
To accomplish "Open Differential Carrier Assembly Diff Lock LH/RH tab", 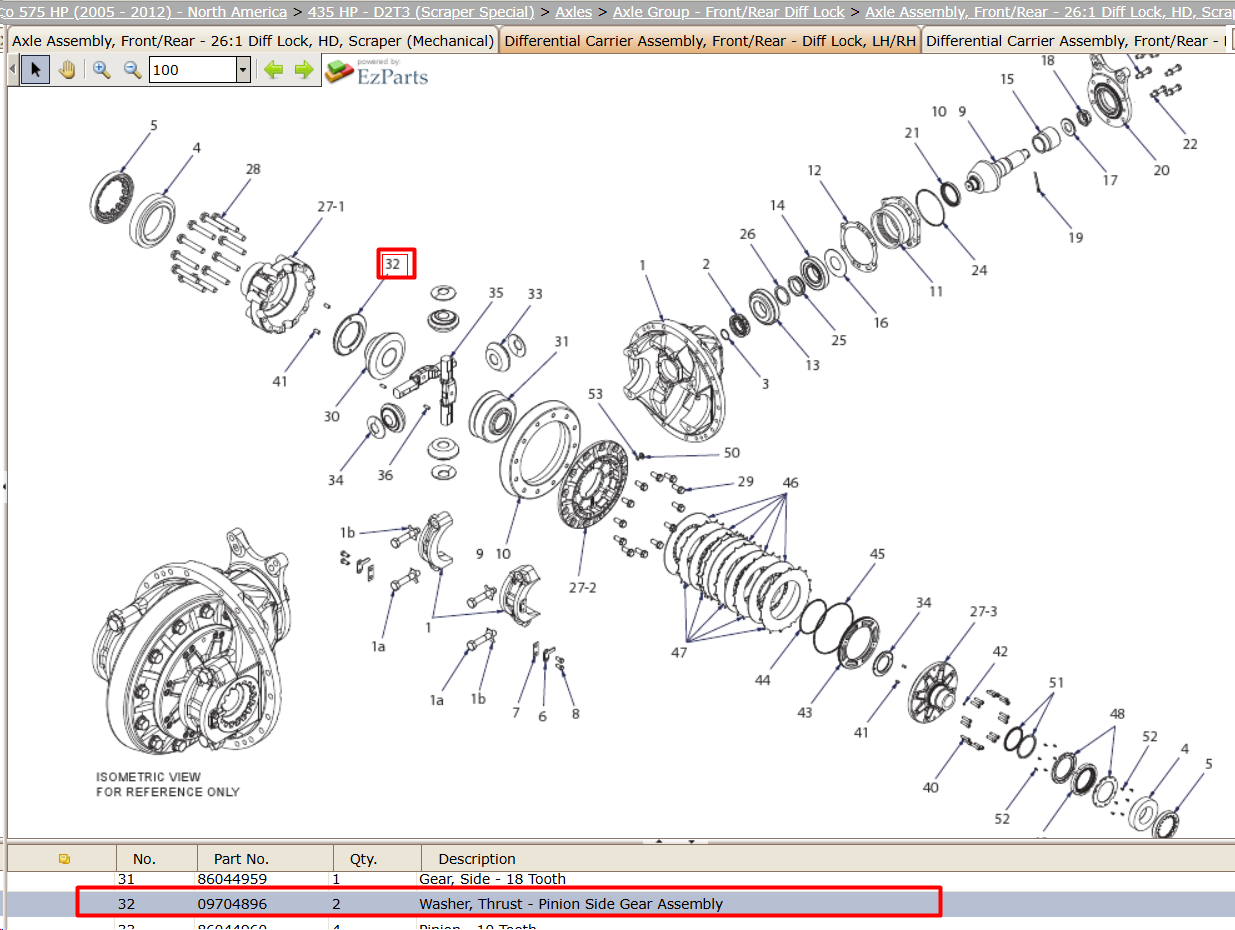I will point(710,41).
